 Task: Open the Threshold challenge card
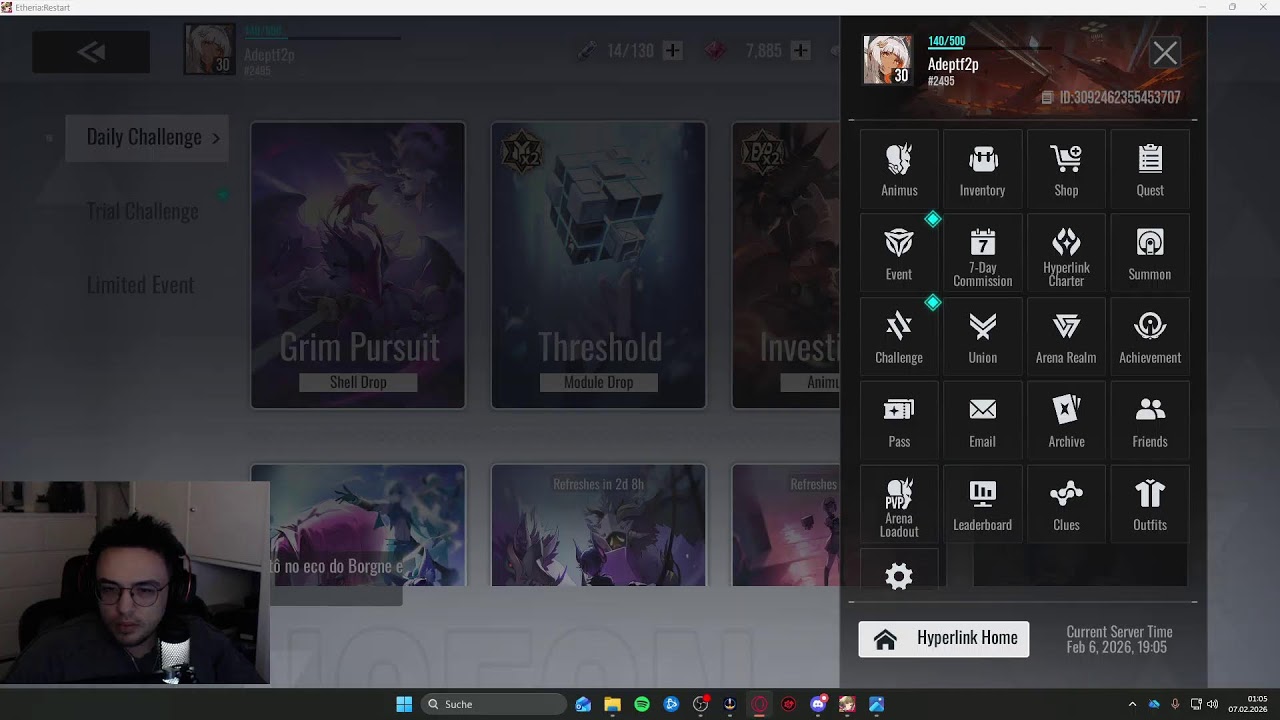tap(598, 265)
